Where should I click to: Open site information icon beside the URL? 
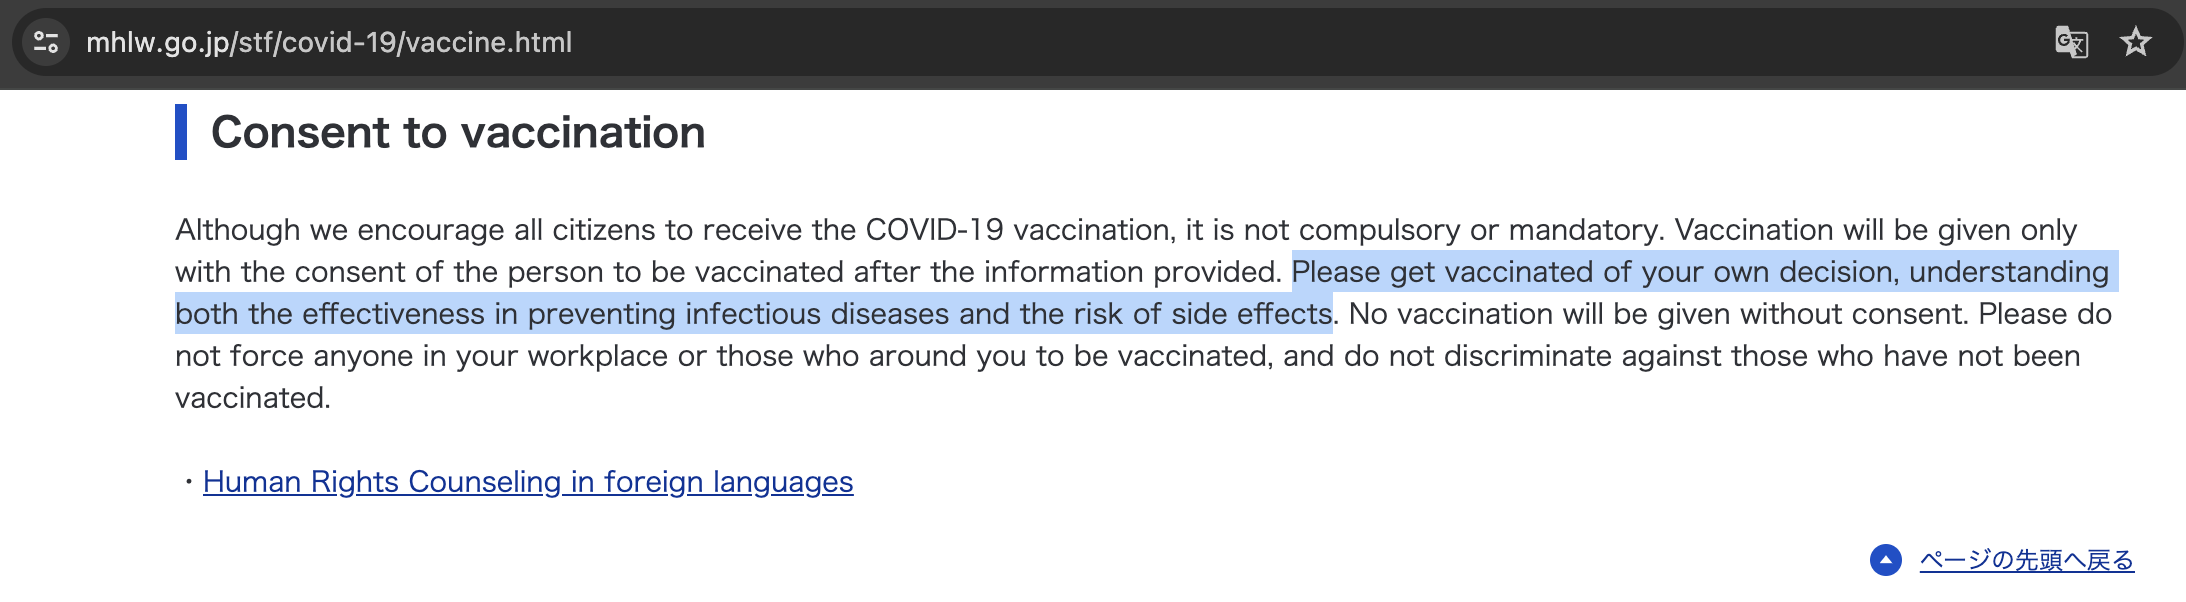[46, 42]
